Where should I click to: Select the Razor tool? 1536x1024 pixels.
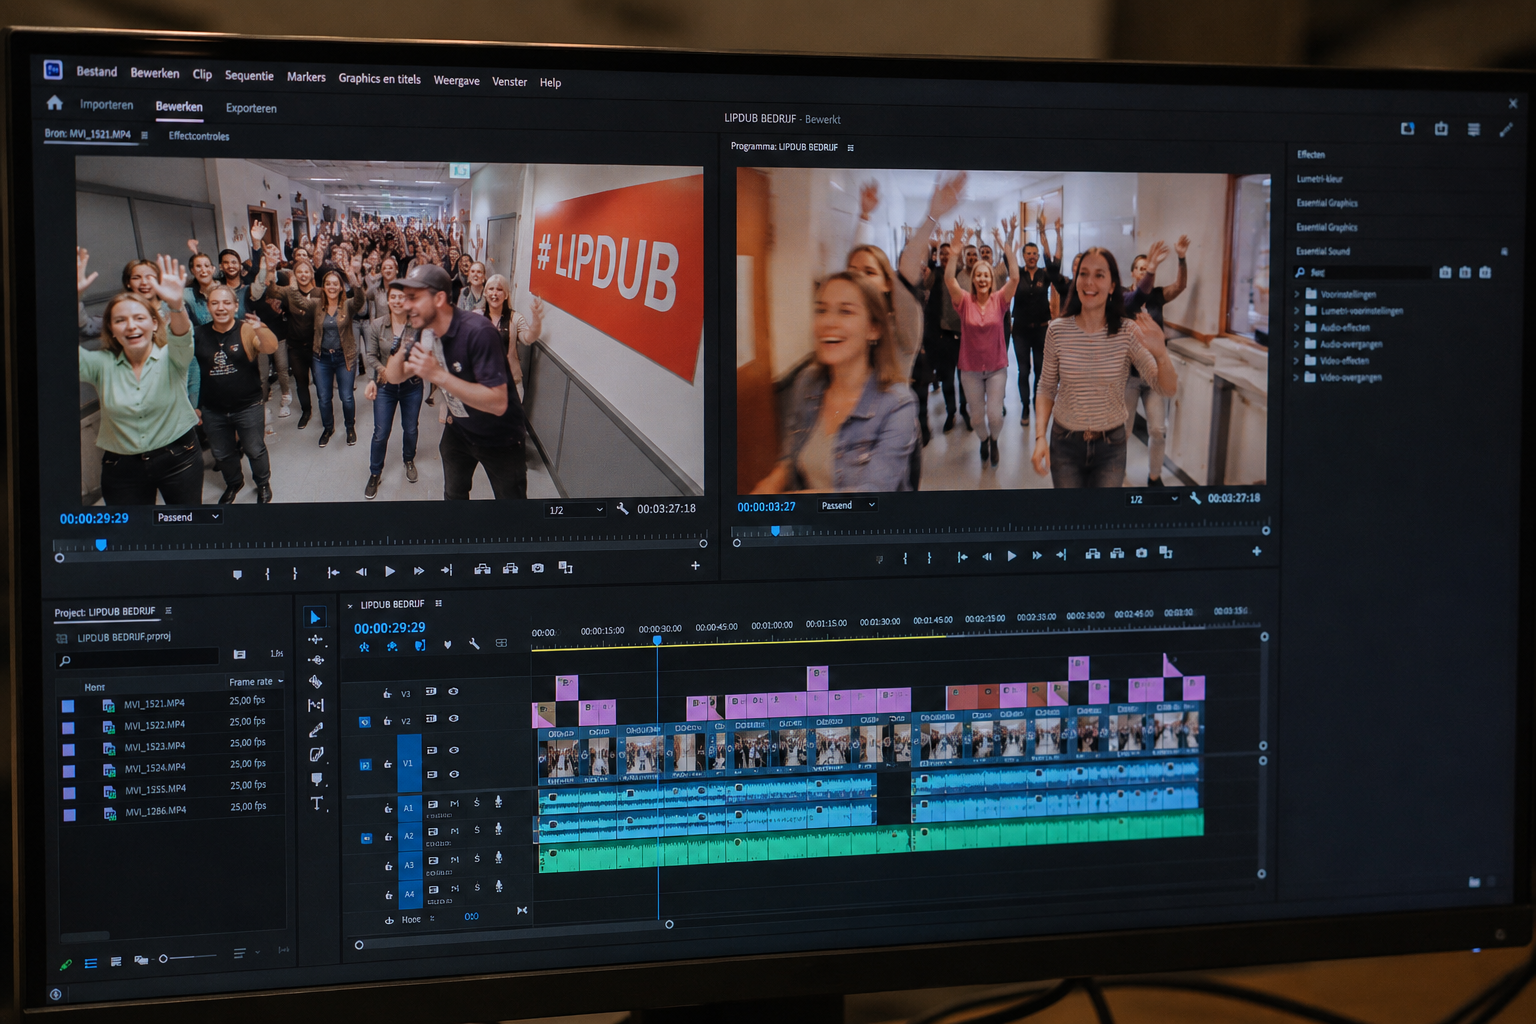point(316,682)
